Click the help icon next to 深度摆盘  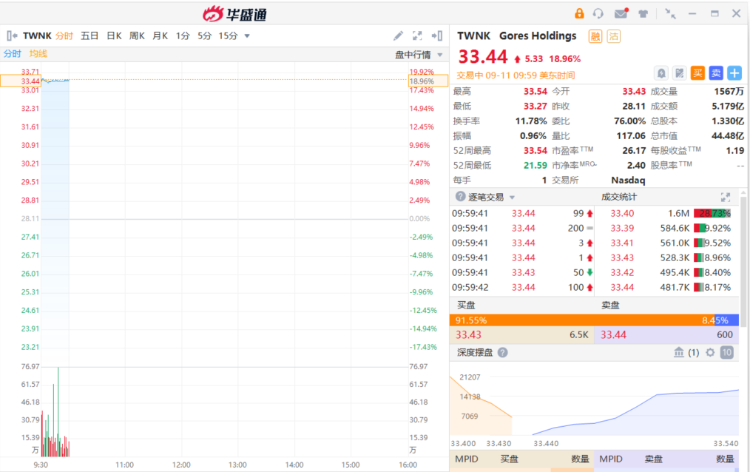tap(502, 352)
